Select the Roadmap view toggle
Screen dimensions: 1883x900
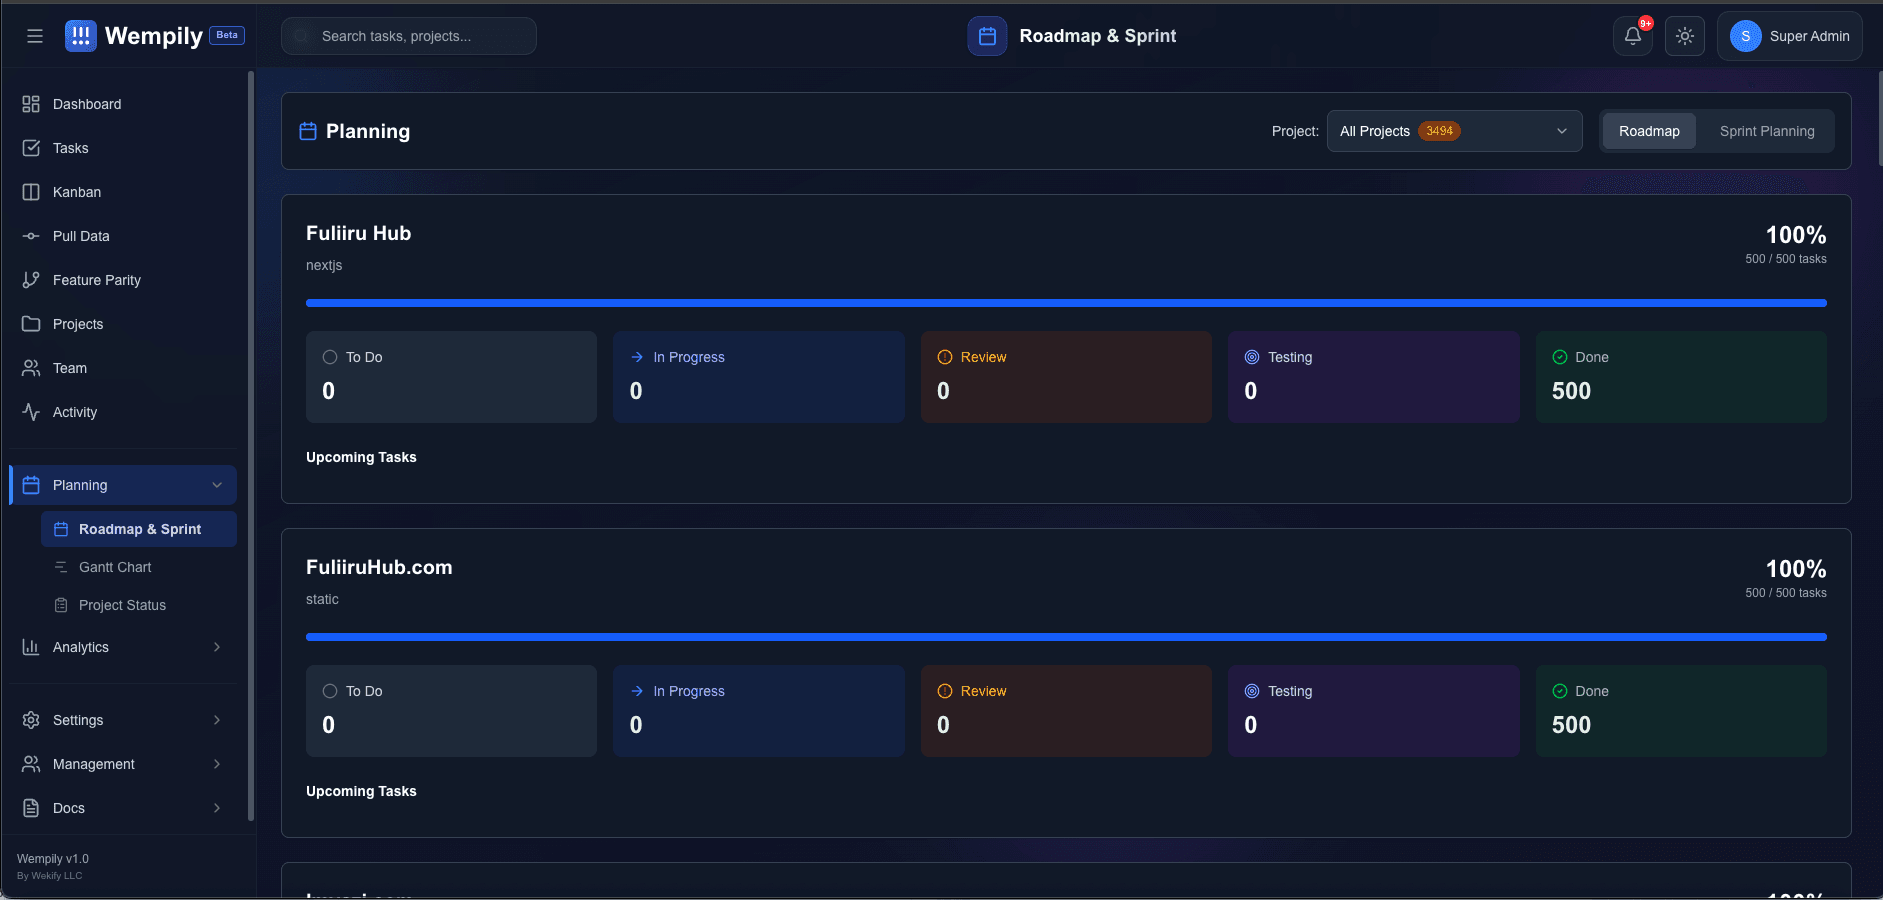click(x=1649, y=131)
